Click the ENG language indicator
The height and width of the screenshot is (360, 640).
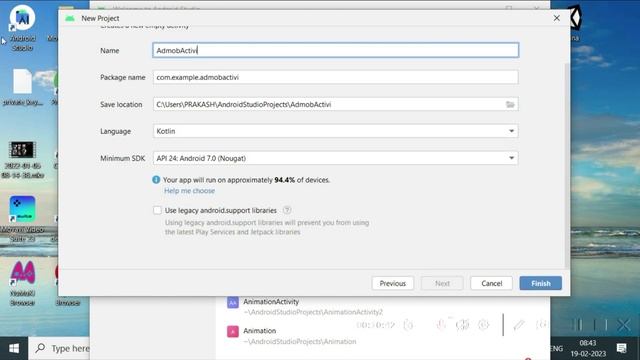coord(556,348)
